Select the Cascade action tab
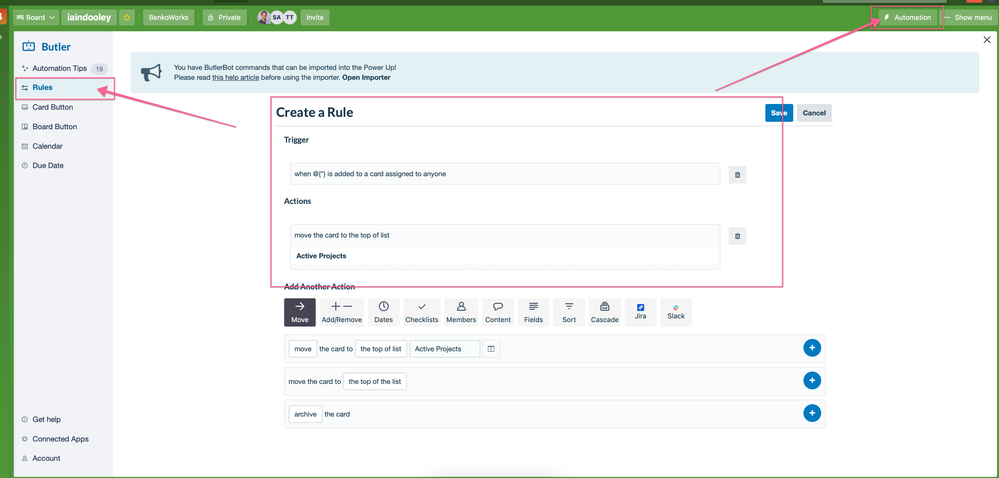The image size is (999, 478). pyautogui.click(x=605, y=312)
